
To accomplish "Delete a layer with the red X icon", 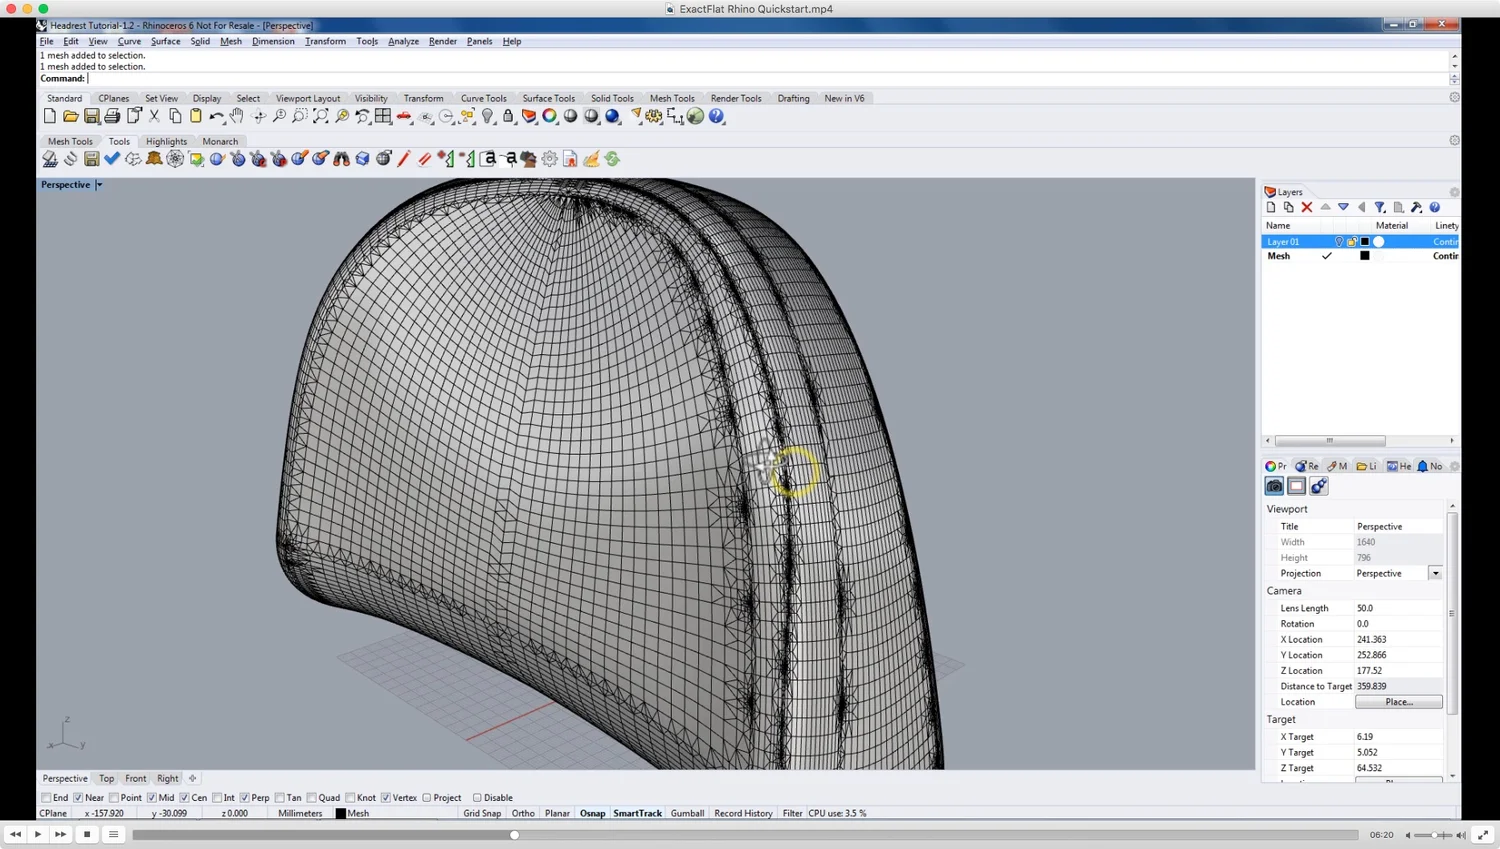I will click(1307, 207).
